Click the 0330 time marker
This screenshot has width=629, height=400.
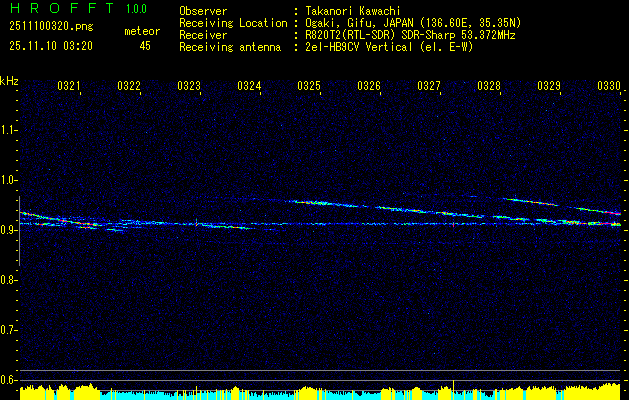pyautogui.click(x=609, y=85)
